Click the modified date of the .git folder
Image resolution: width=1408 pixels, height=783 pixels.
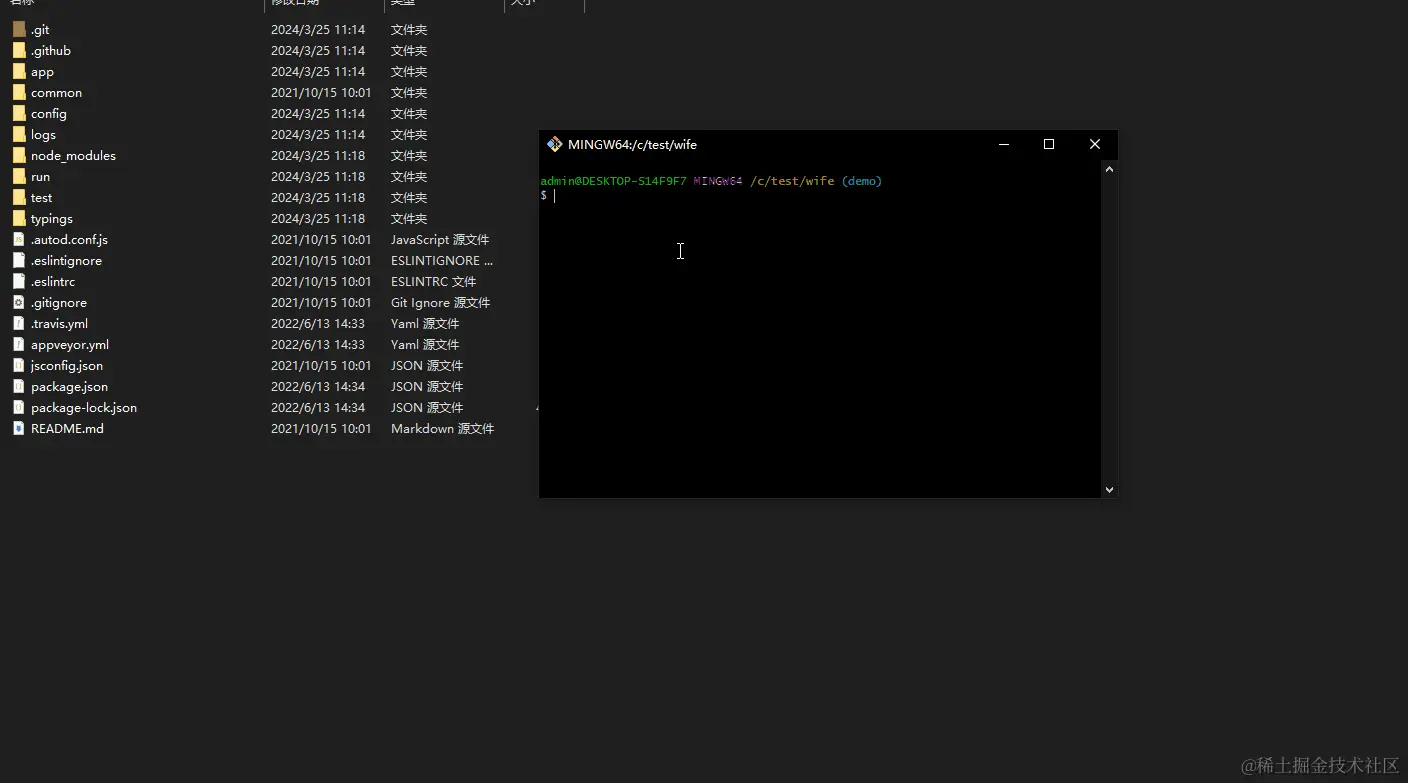coord(318,30)
